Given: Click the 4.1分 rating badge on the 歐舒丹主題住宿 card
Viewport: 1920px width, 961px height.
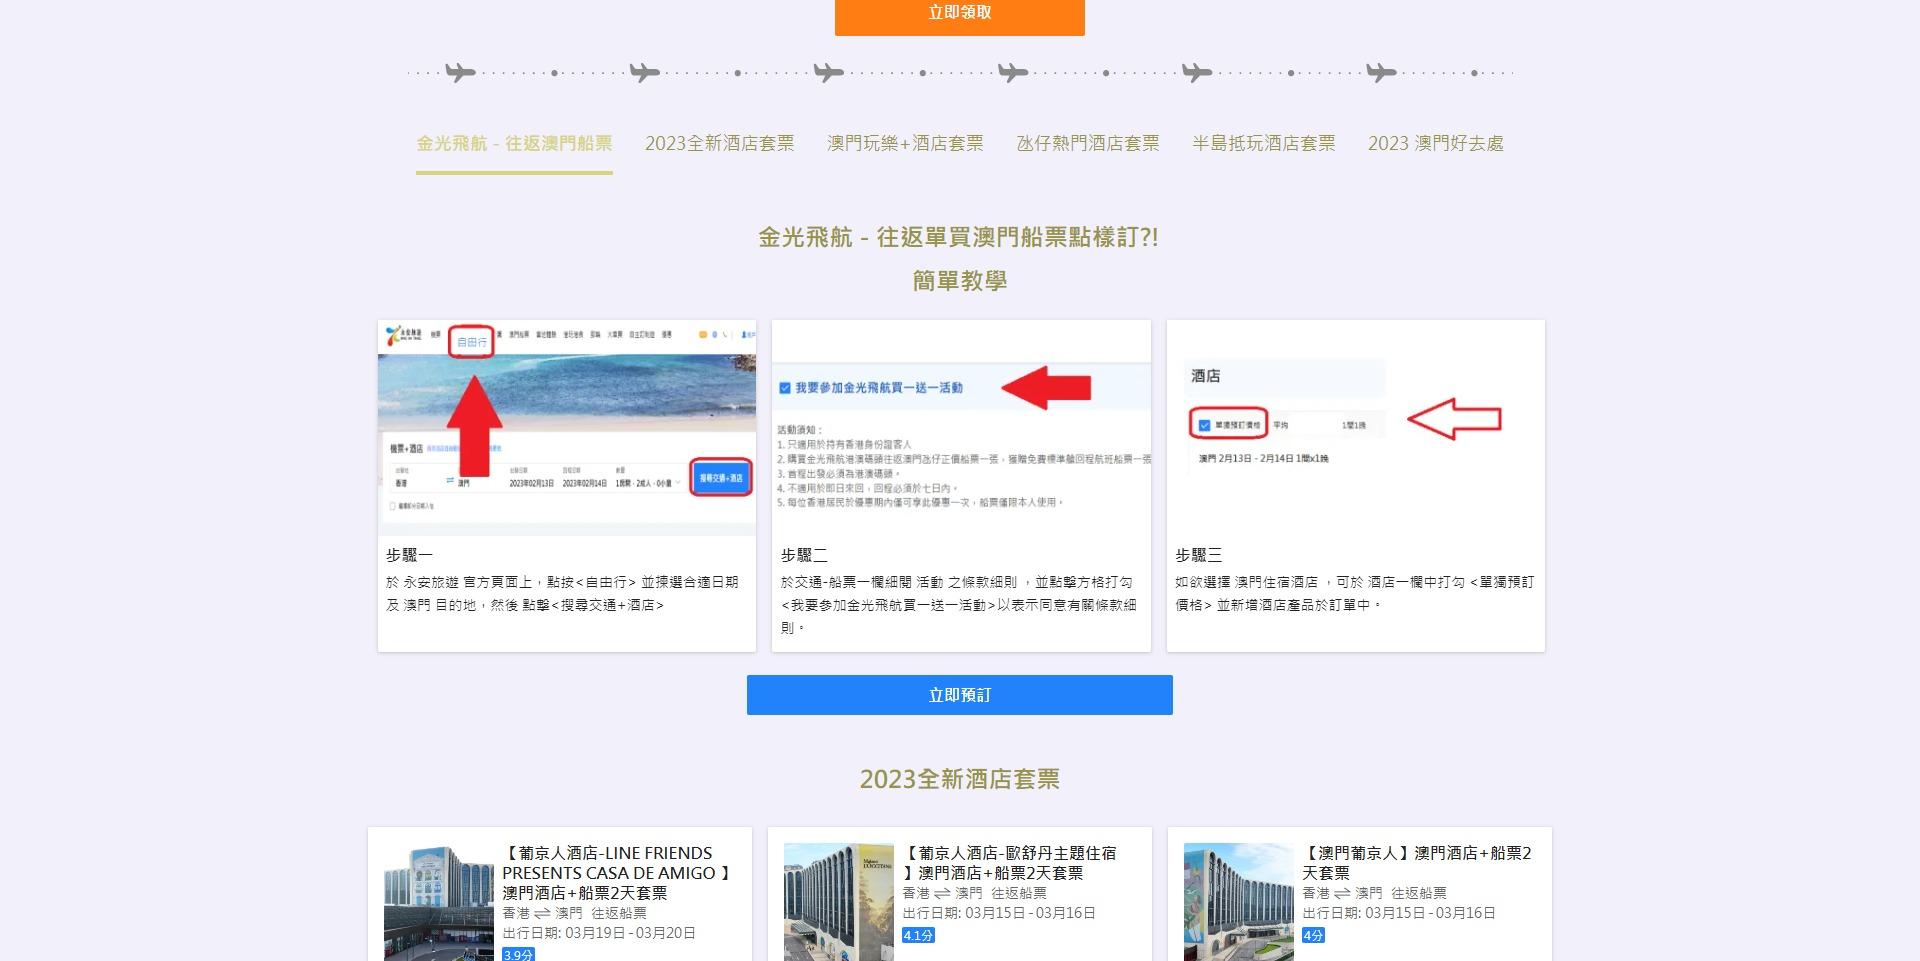Looking at the screenshot, I should (x=916, y=935).
